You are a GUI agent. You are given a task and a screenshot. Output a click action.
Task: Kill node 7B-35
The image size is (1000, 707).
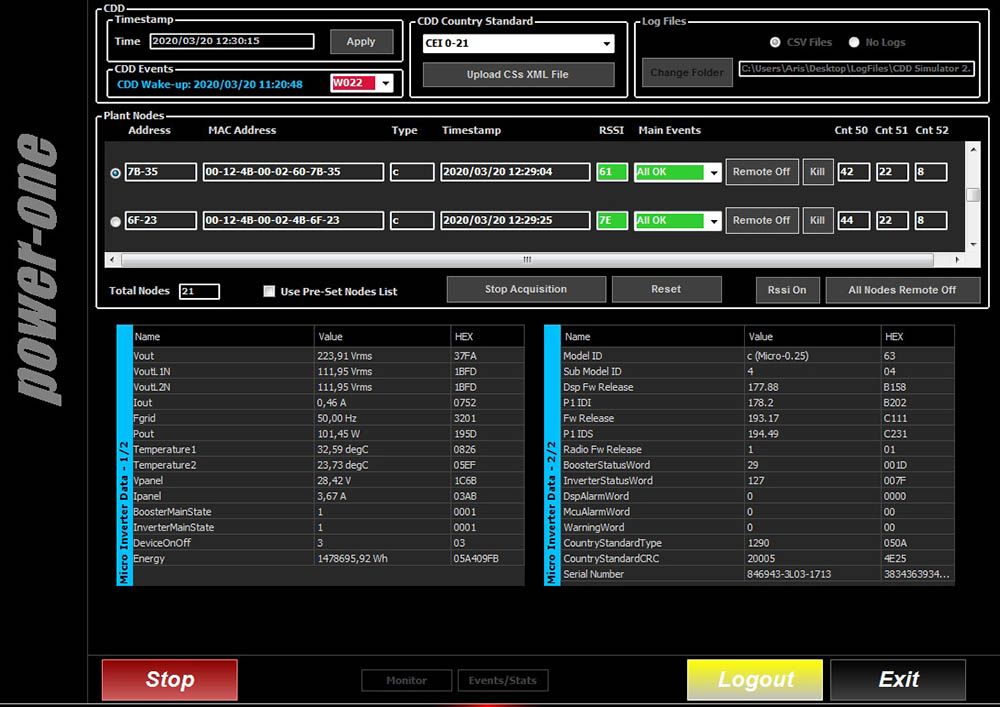pos(818,172)
